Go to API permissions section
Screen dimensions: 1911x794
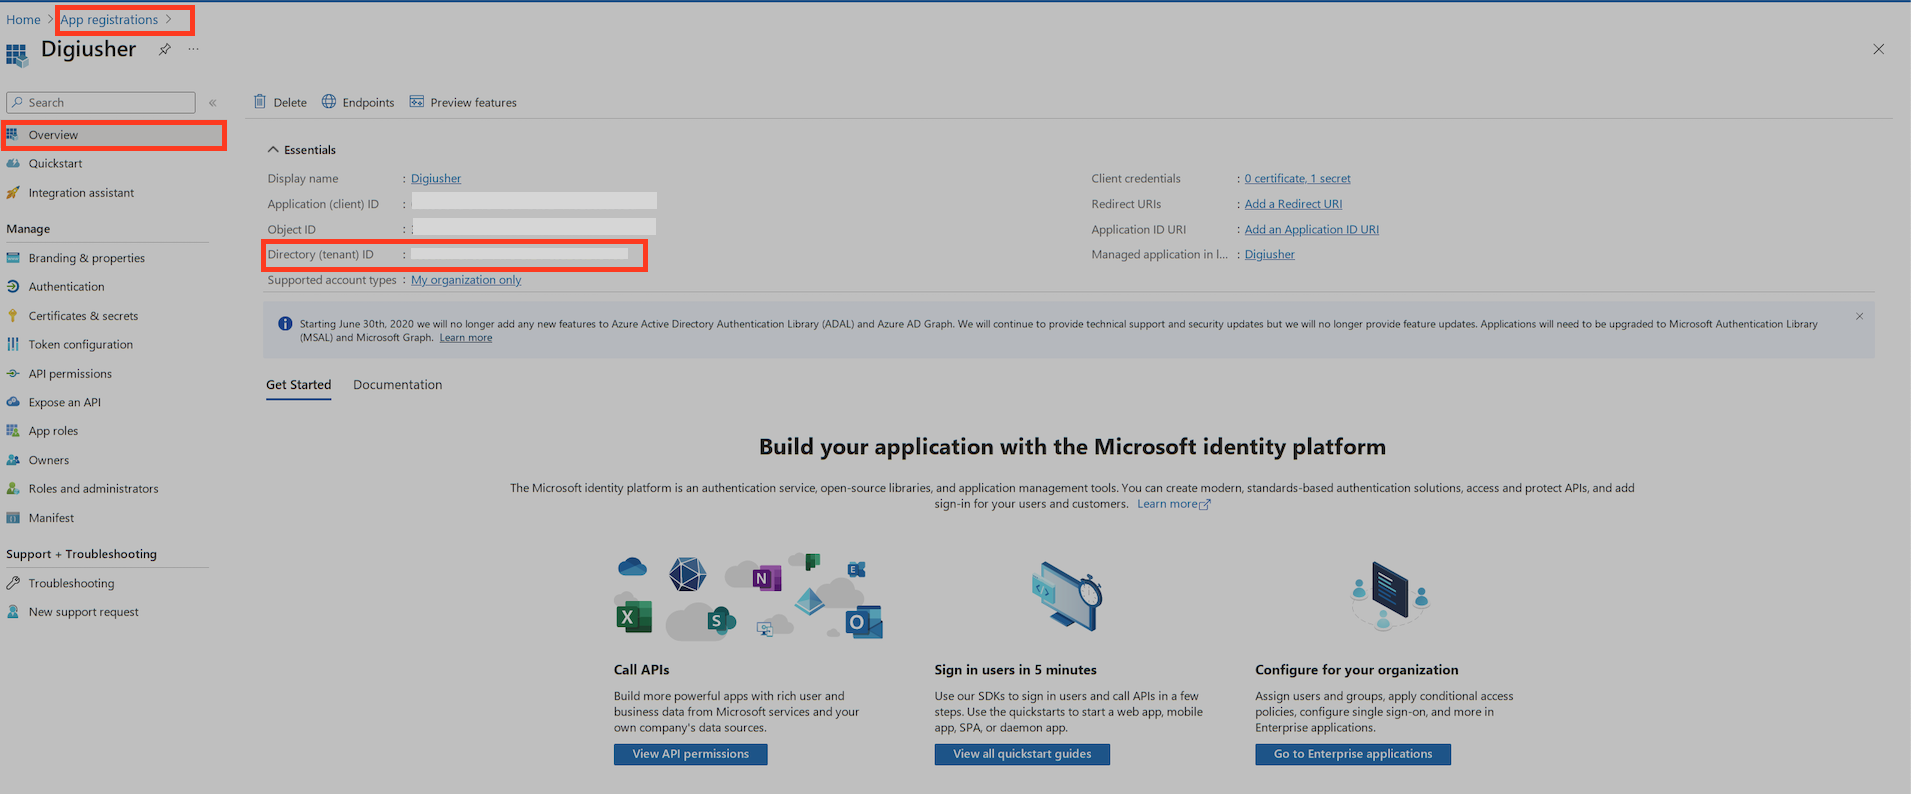[70, 374]
